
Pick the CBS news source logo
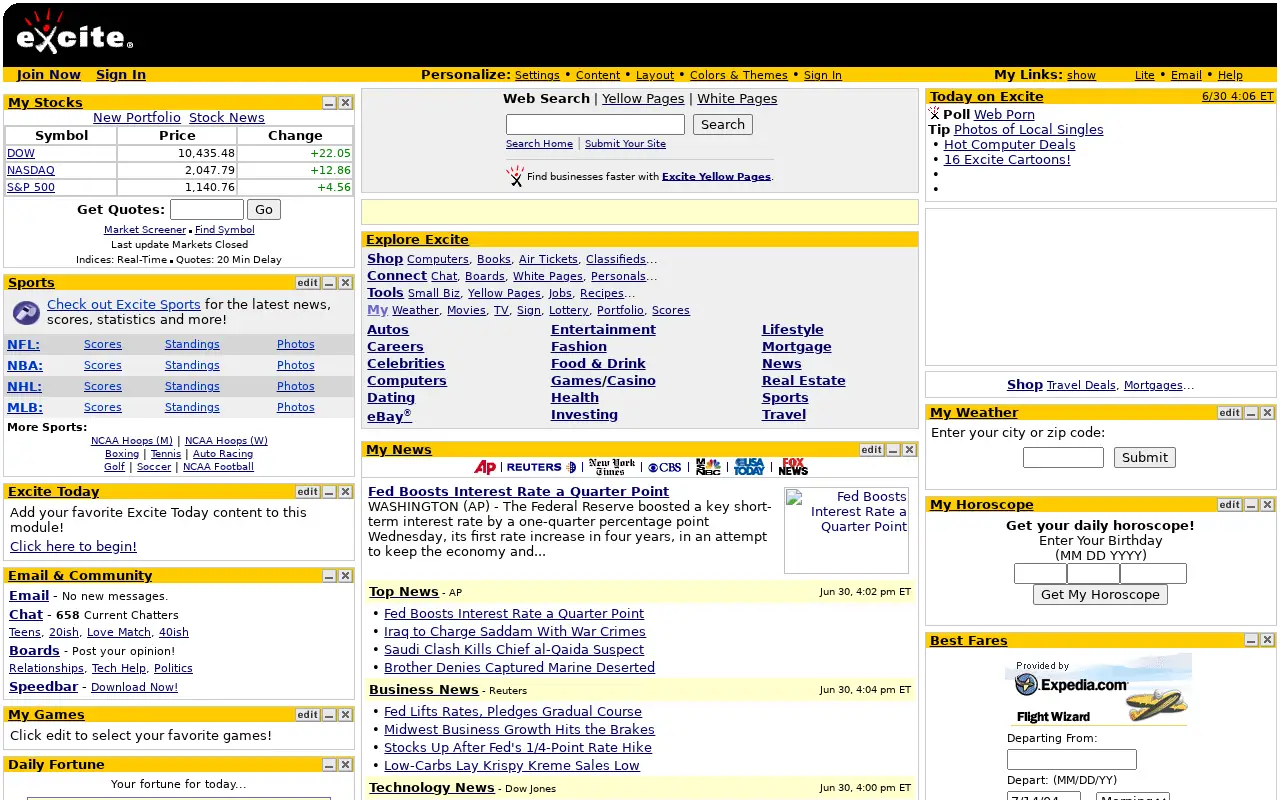(664, 467)
